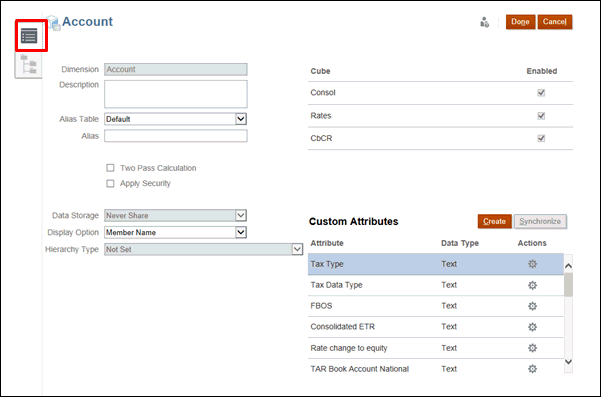Open the gear actions for Consolidated ETR
601x397 pixels.
point(532,327)
